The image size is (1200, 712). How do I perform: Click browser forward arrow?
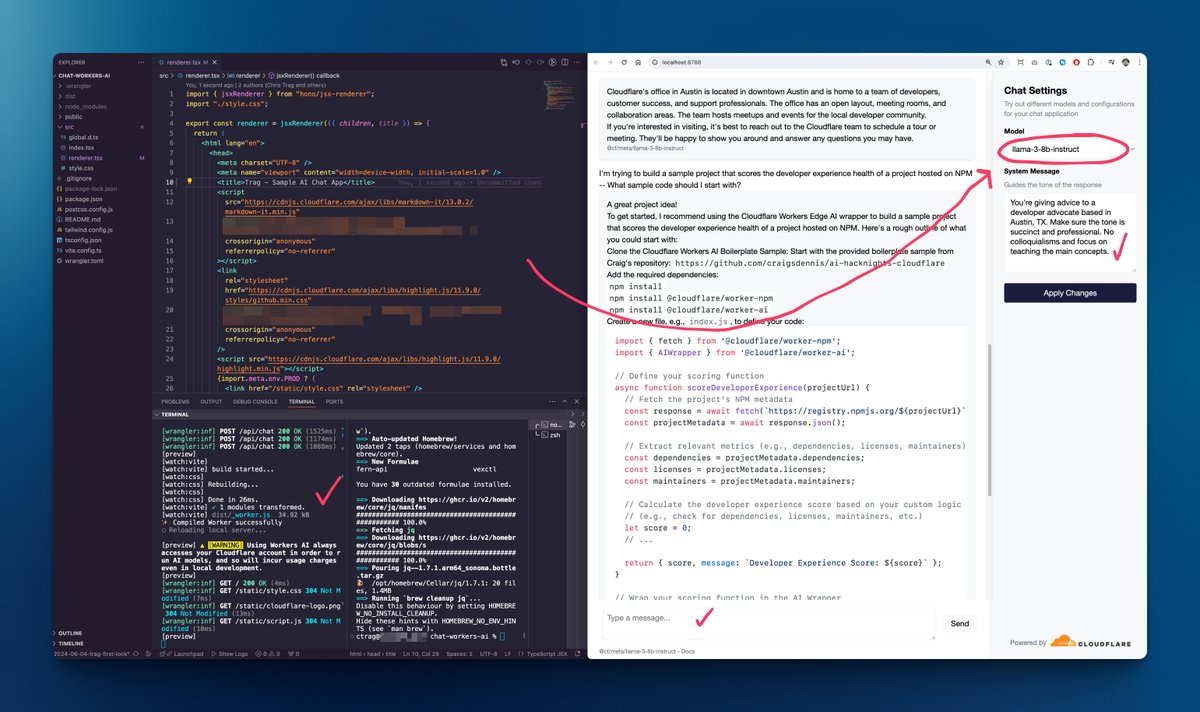610,62
